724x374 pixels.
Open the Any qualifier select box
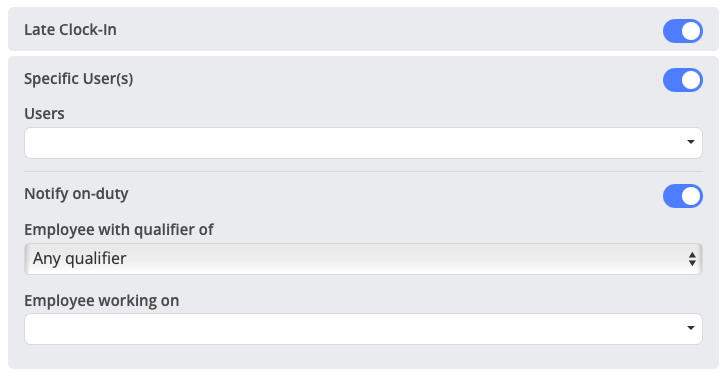coord(363,259)
